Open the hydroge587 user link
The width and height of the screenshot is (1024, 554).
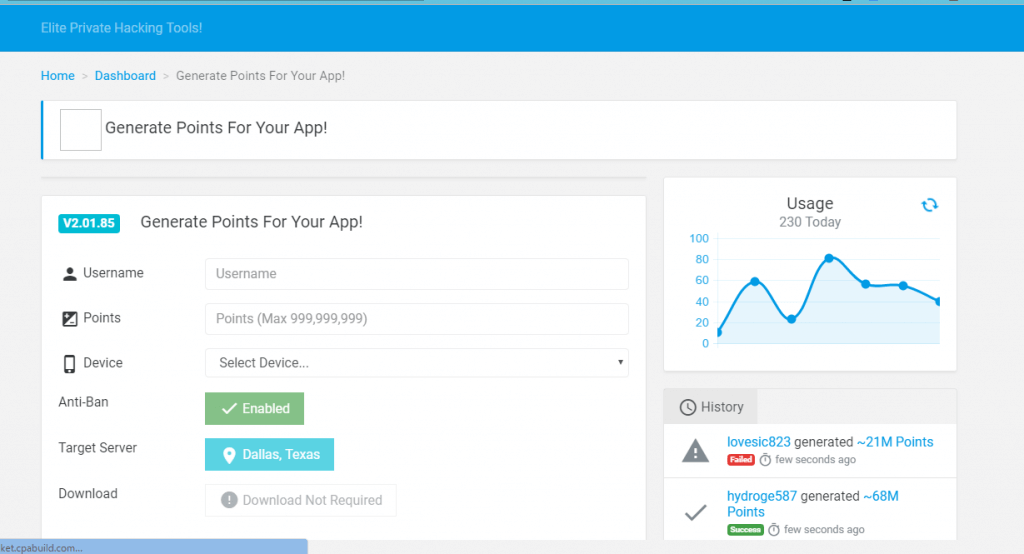click(x=762, y=497)
